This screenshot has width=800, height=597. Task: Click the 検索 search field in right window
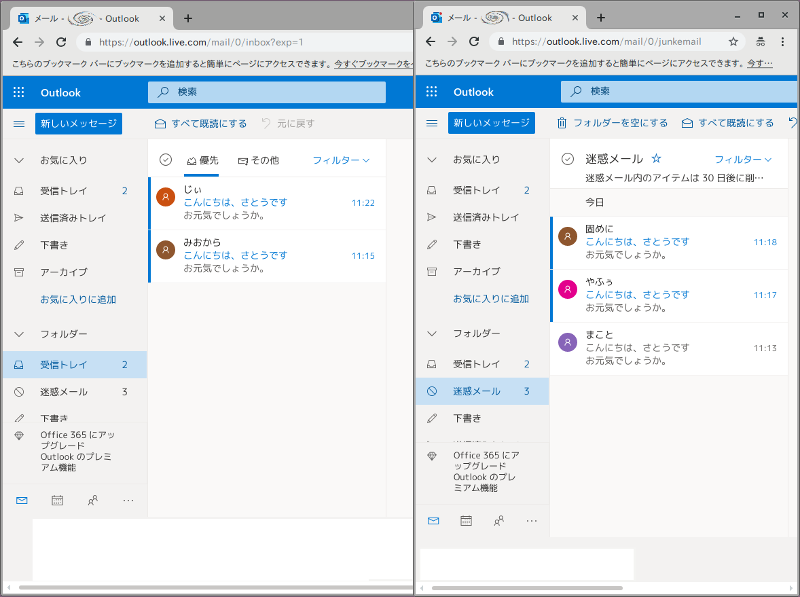680,91
